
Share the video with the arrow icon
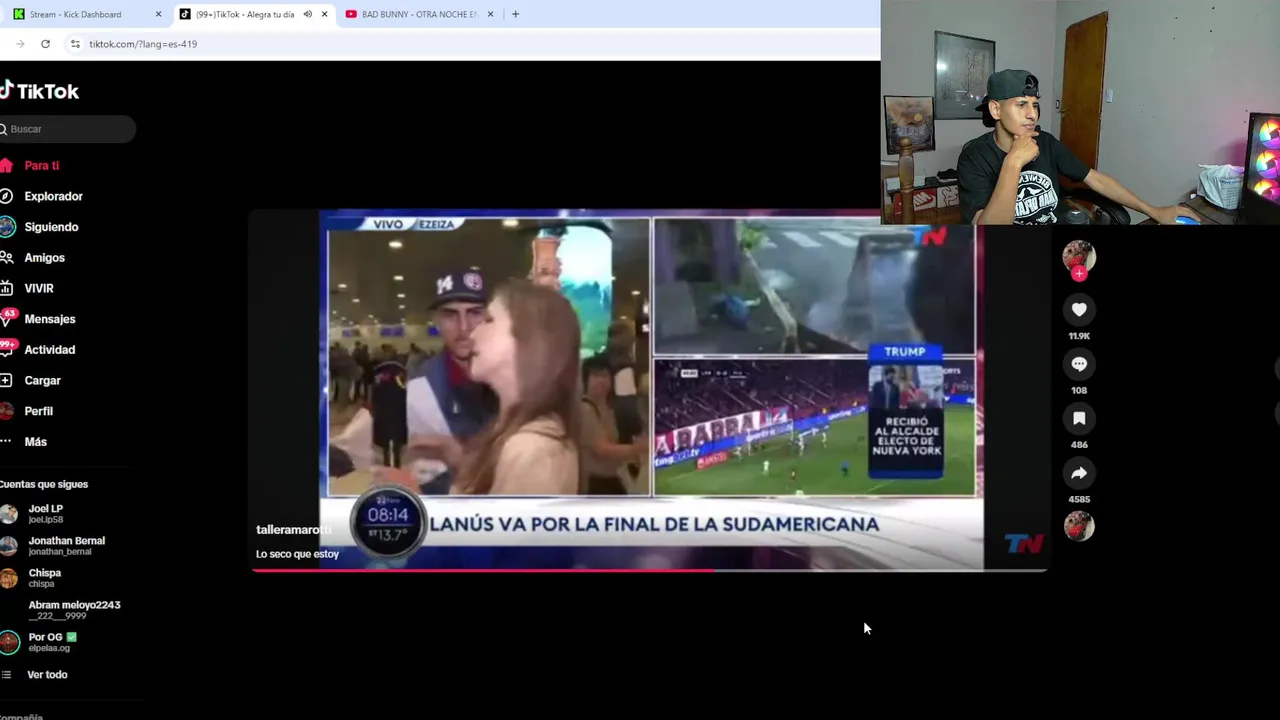tap(1079, 473)
